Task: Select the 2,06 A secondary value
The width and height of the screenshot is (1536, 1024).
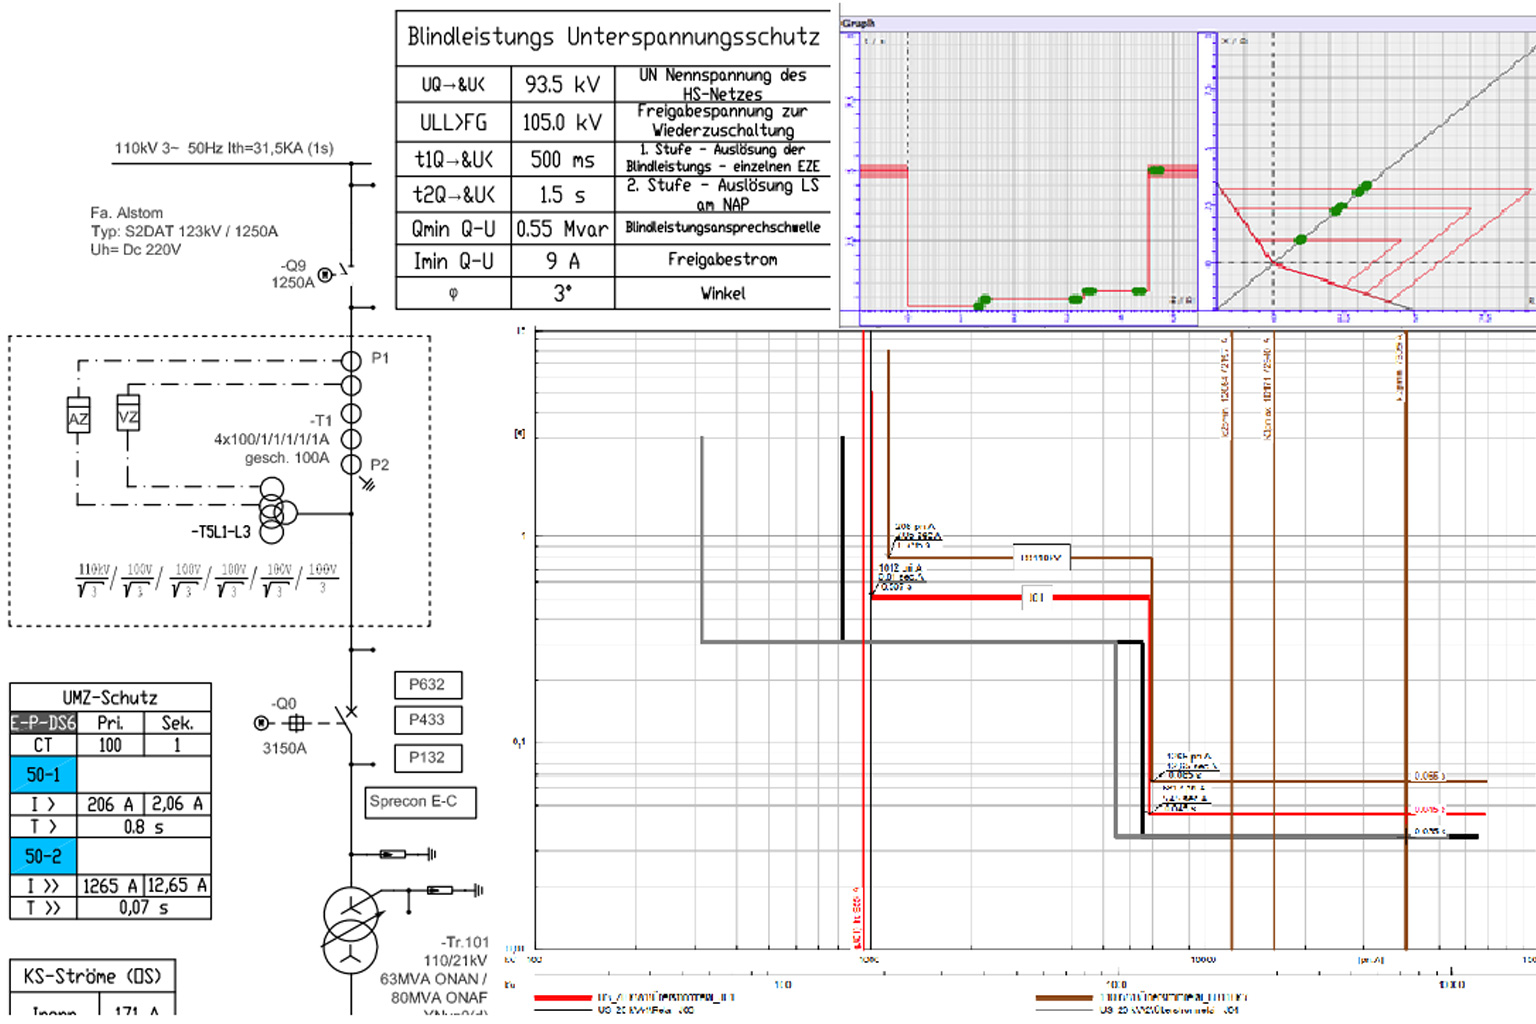Action: [178, 804]
